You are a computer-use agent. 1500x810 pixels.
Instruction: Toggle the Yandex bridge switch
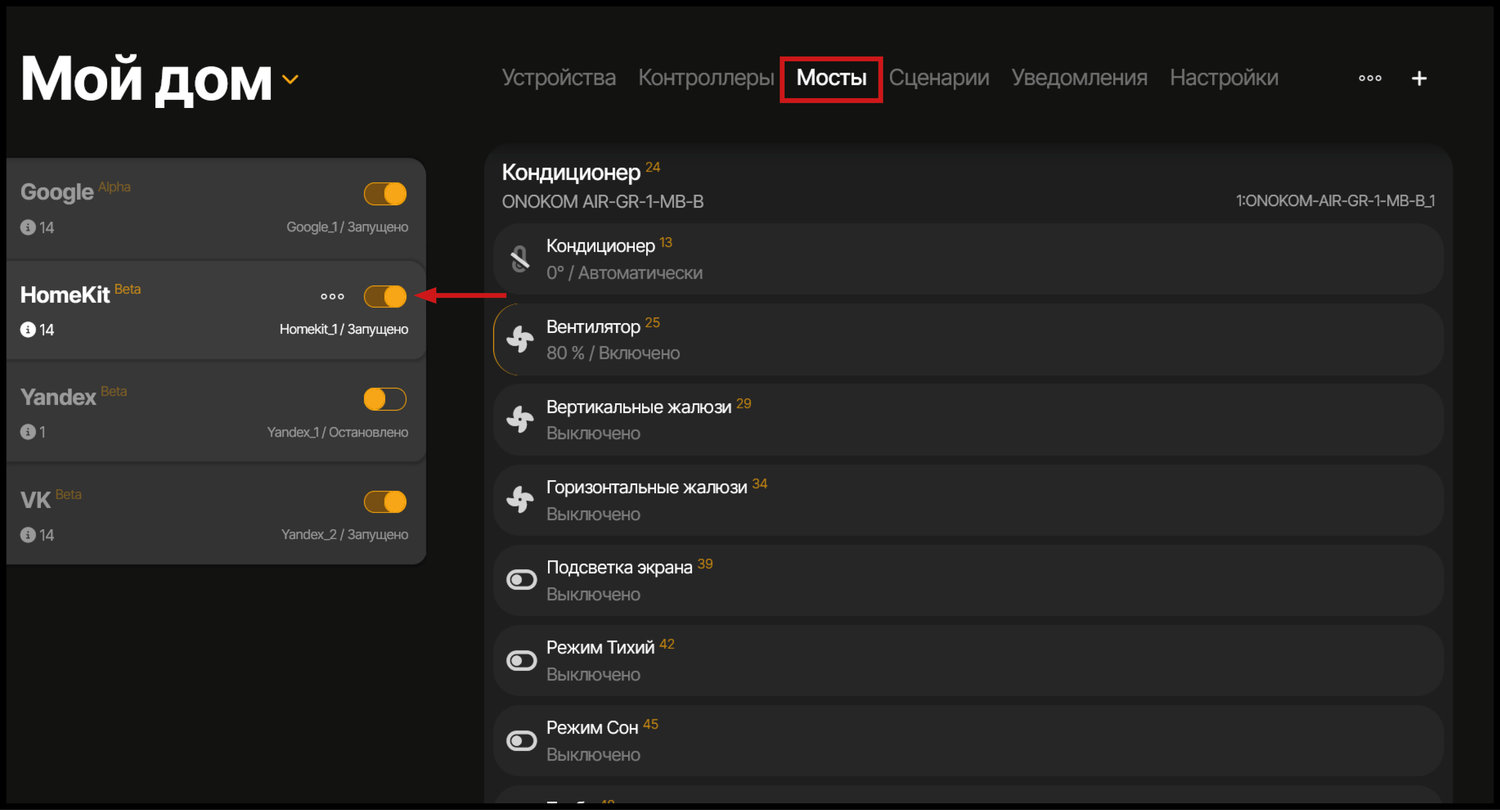[385, 399]
